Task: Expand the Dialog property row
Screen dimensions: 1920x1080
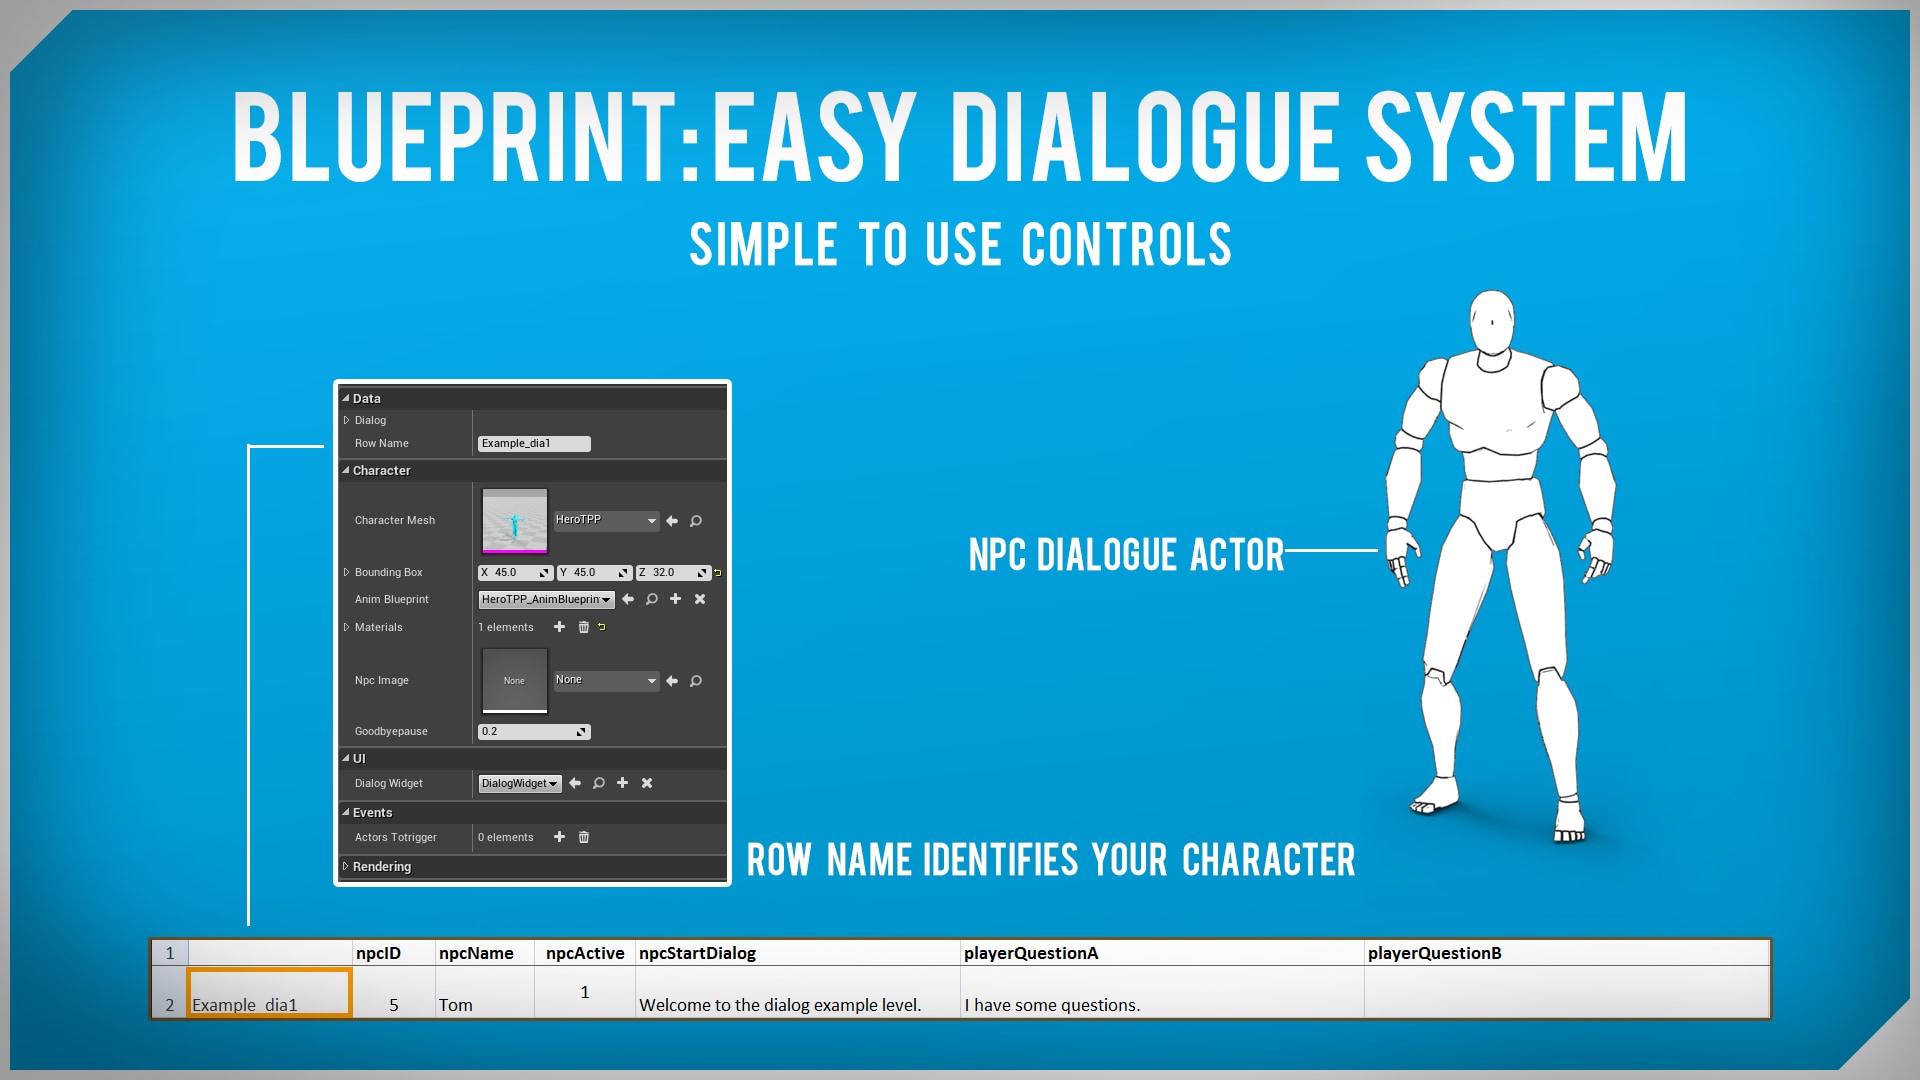Action: point(346,420)
